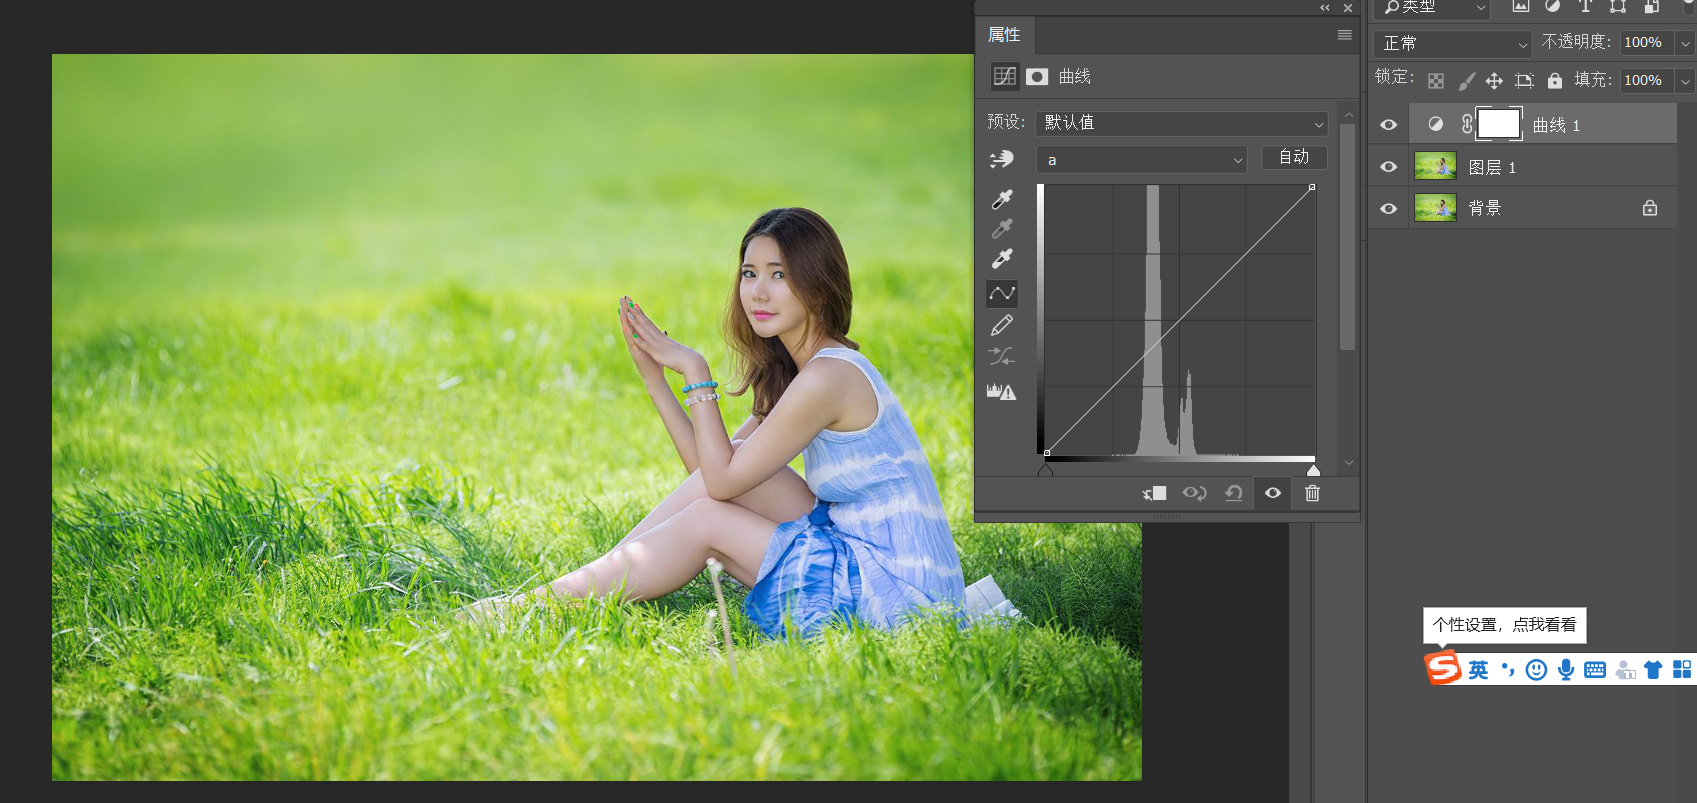
Task: Open the 预设 preset dropdown showing 默认值
Action: pos(1182,123)
